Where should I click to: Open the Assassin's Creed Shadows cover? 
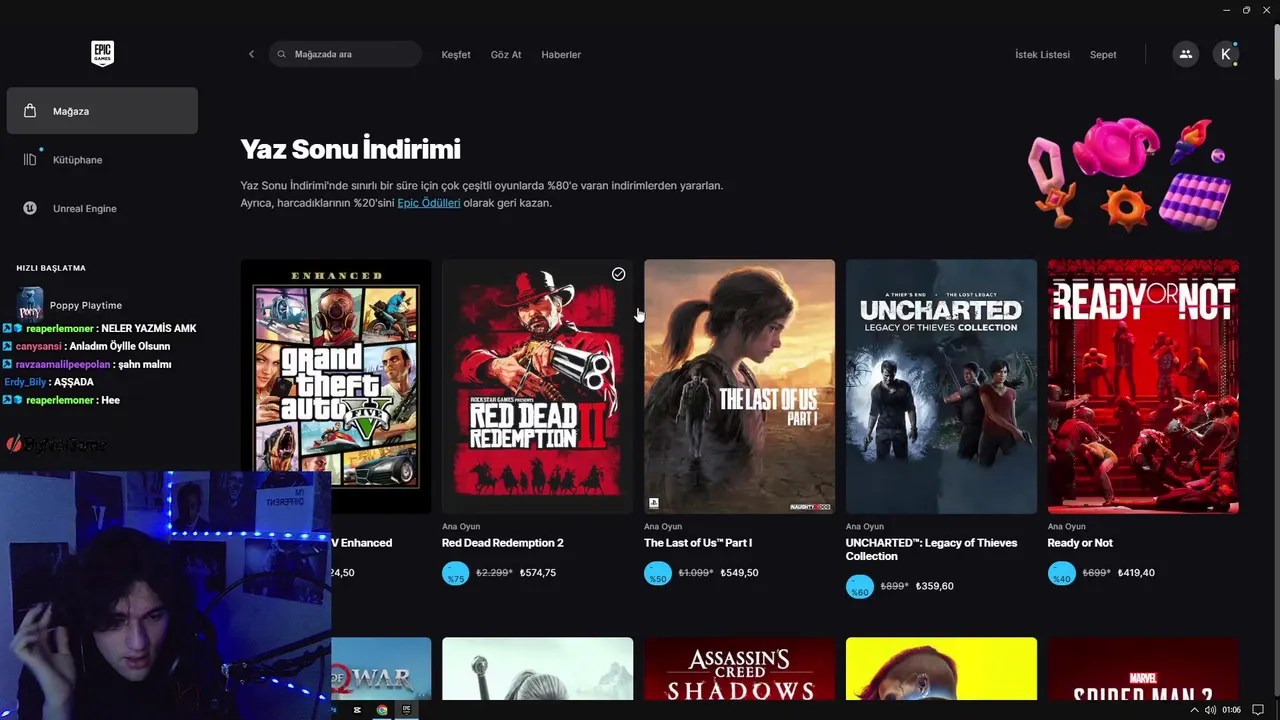point(739,669)
